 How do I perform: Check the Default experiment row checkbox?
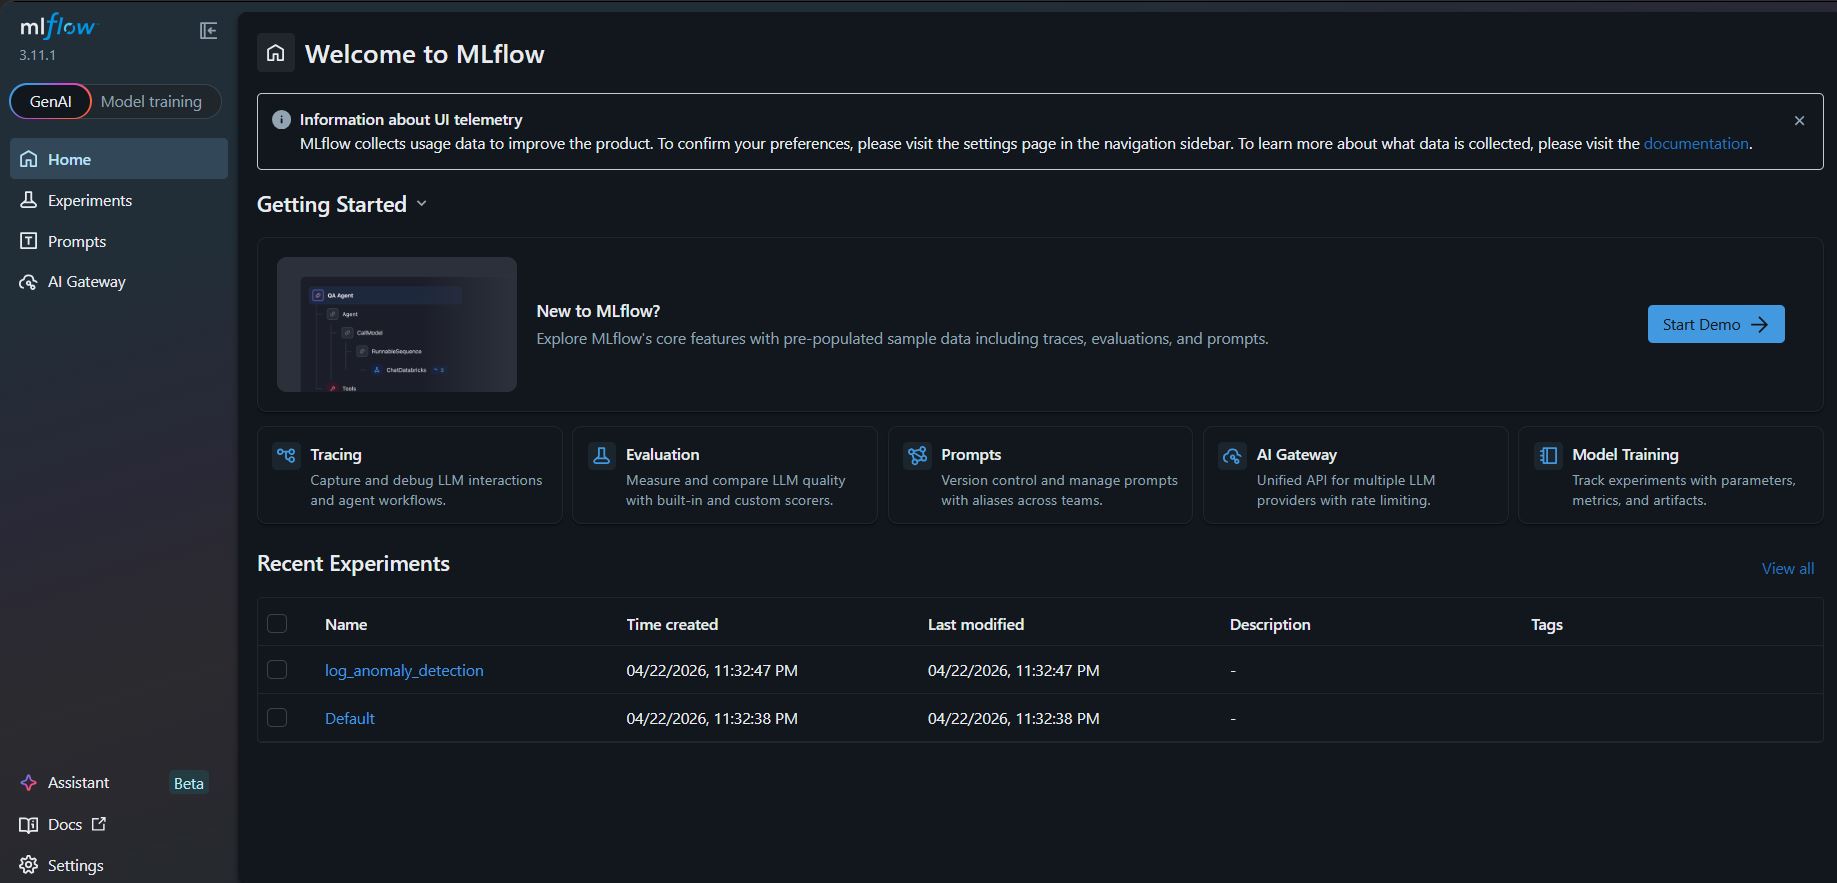pos(277,718)
